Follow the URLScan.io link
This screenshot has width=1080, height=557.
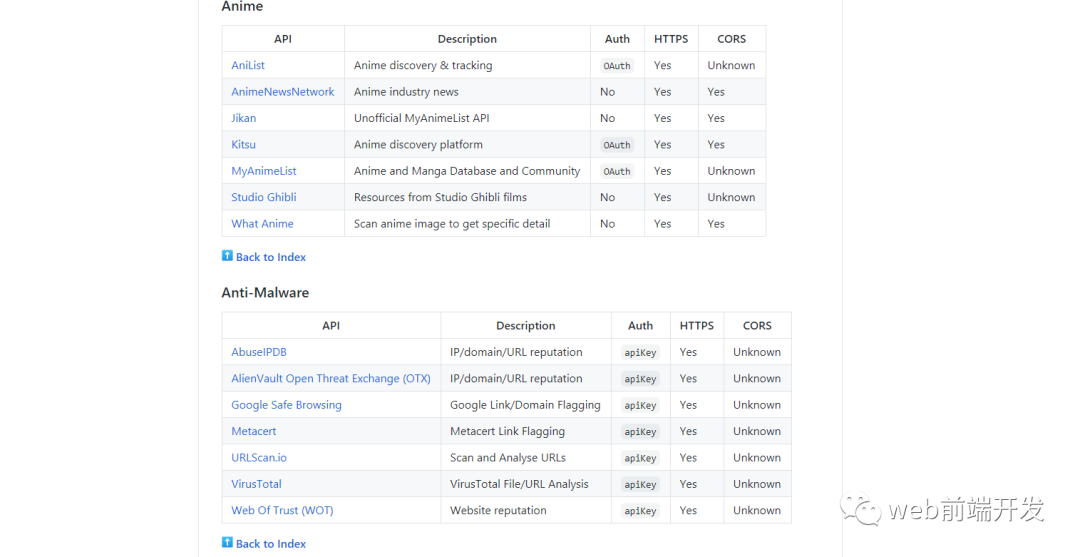click(259, 458)
